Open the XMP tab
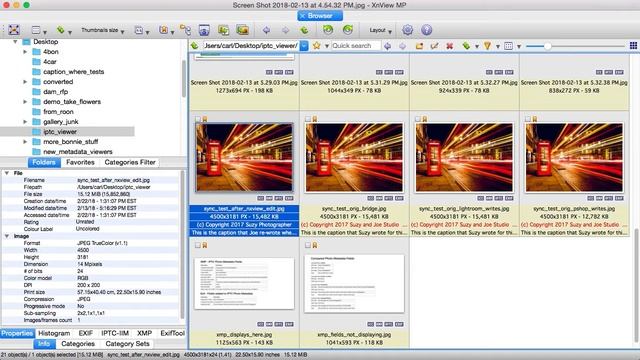 (x=144, y=333)
